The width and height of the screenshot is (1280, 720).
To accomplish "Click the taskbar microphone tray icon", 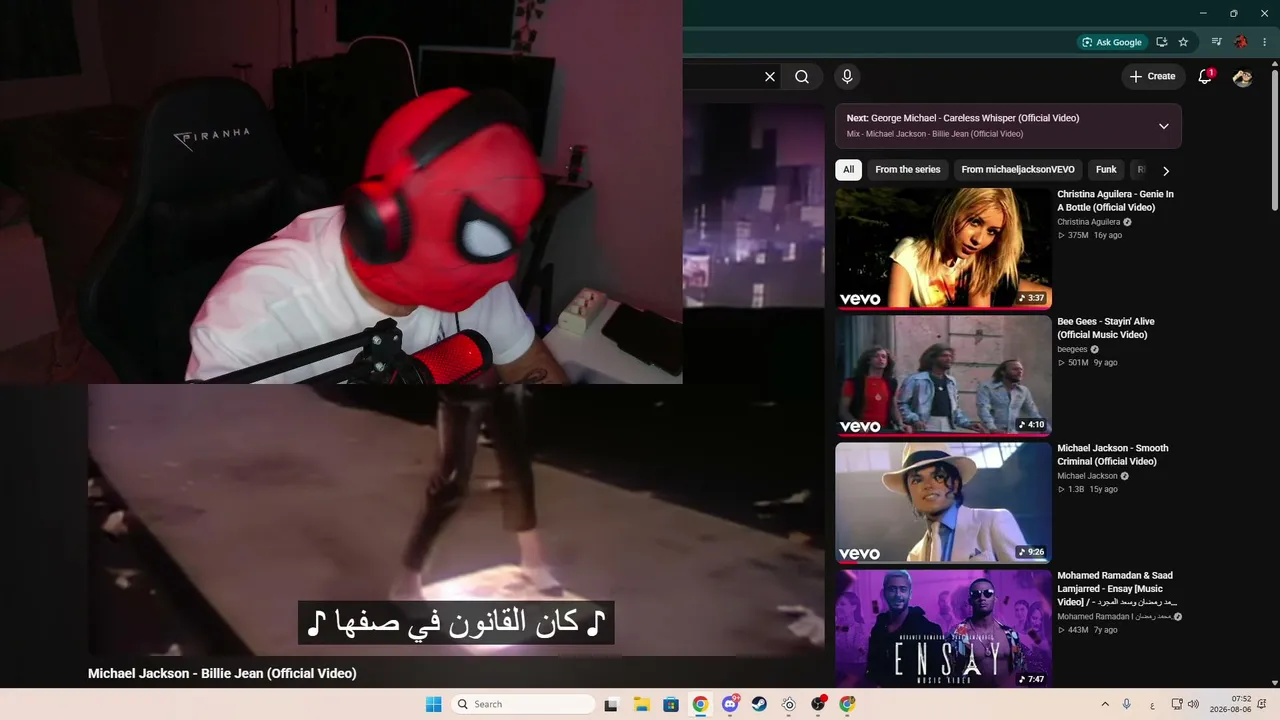I will coord(1127,704).
